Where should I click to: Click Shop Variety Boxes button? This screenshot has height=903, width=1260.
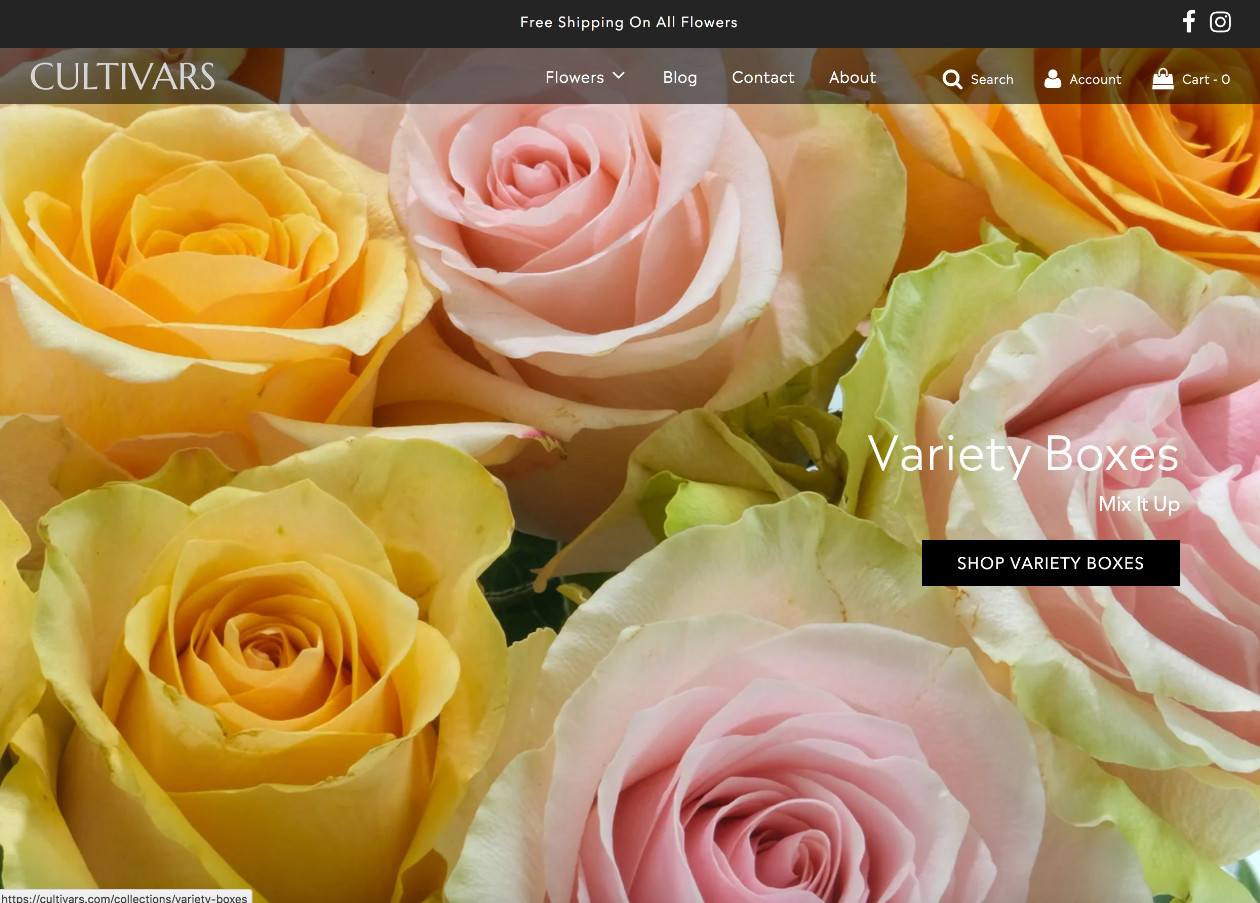(x=1050, y=563)
